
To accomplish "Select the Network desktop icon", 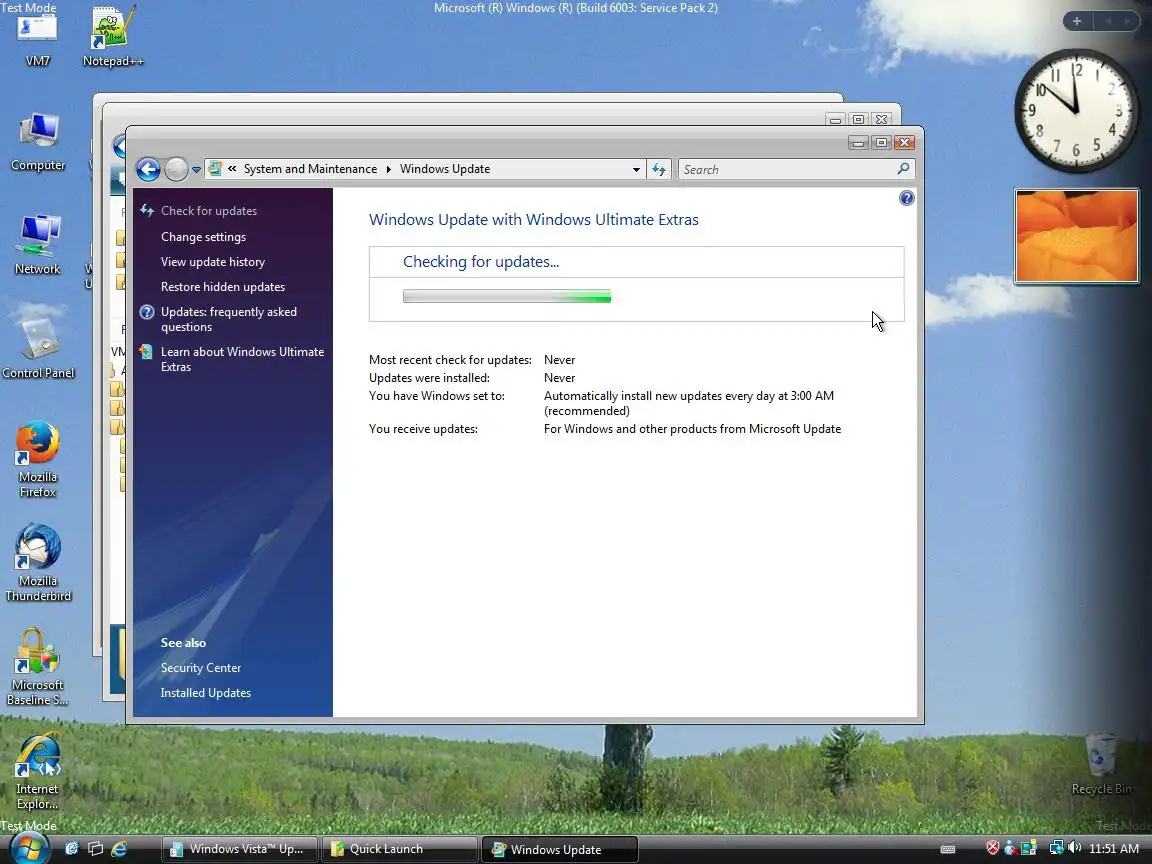I will [x=37, y=246].
